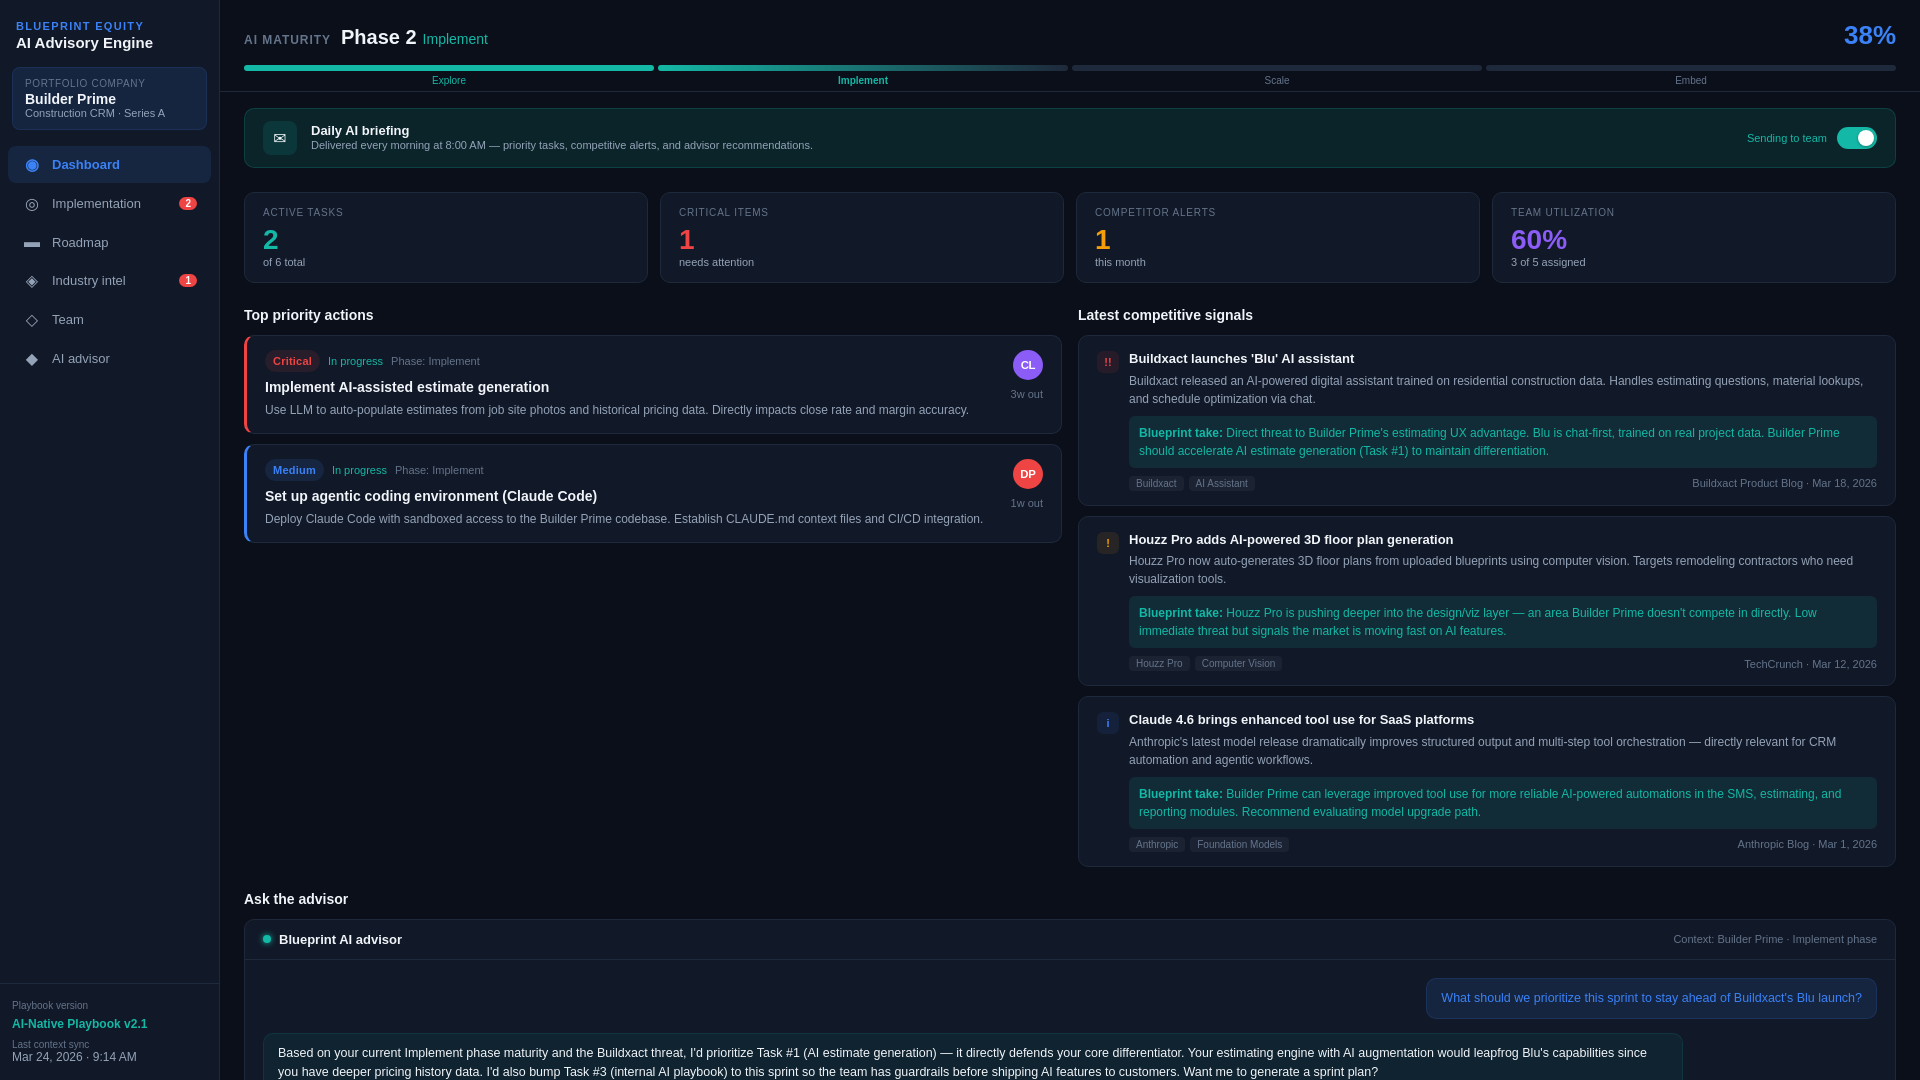Image resolution: width=1920 pixels, height=1080 pixels.
Task: Click 'Context: Builder Prime · Implement phase' label
Action: click(1775, 939)
